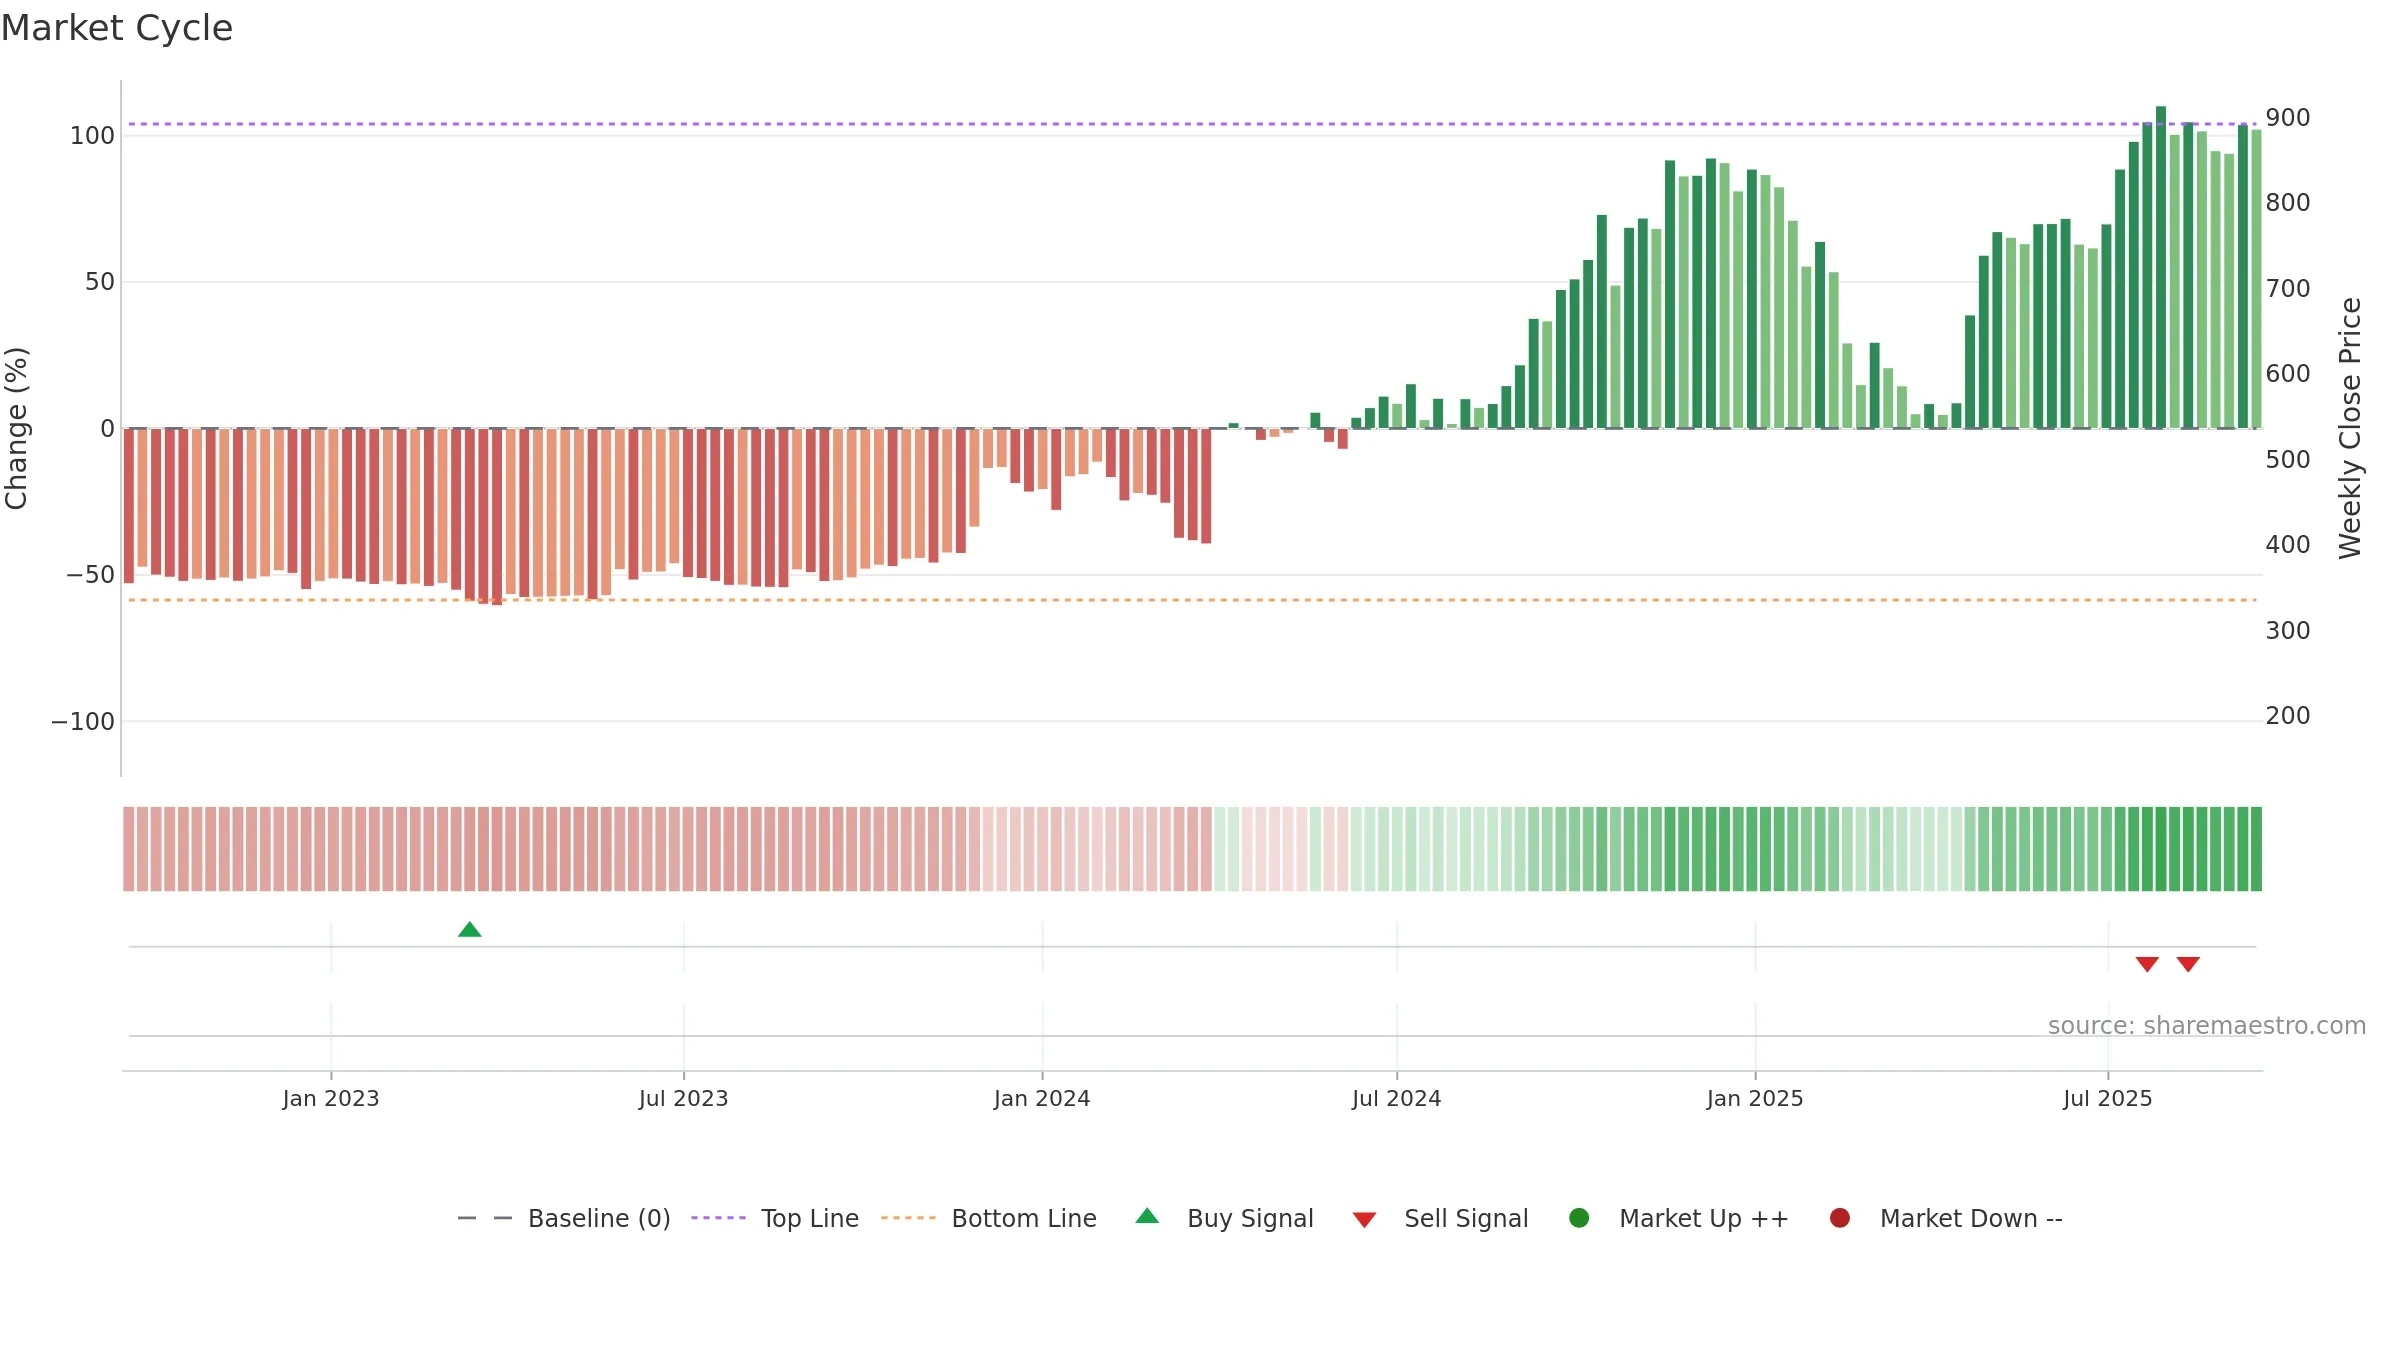Screen dimensions: 2400x1350
Task: Toggle the Baseline (0) legend entry
Action: tap(563, 1218)
